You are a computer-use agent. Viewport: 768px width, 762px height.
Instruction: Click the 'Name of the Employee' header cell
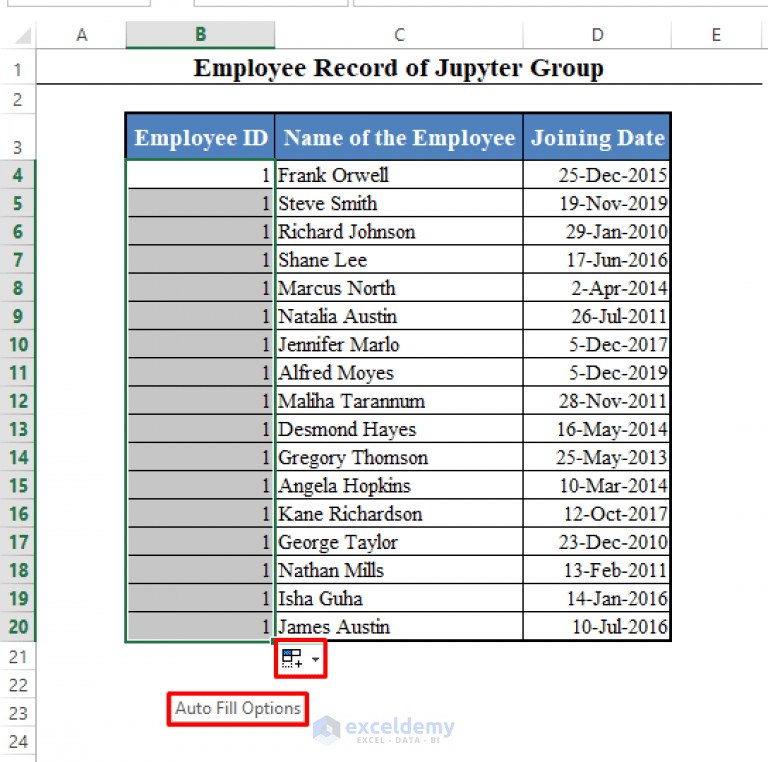point(399,137)
